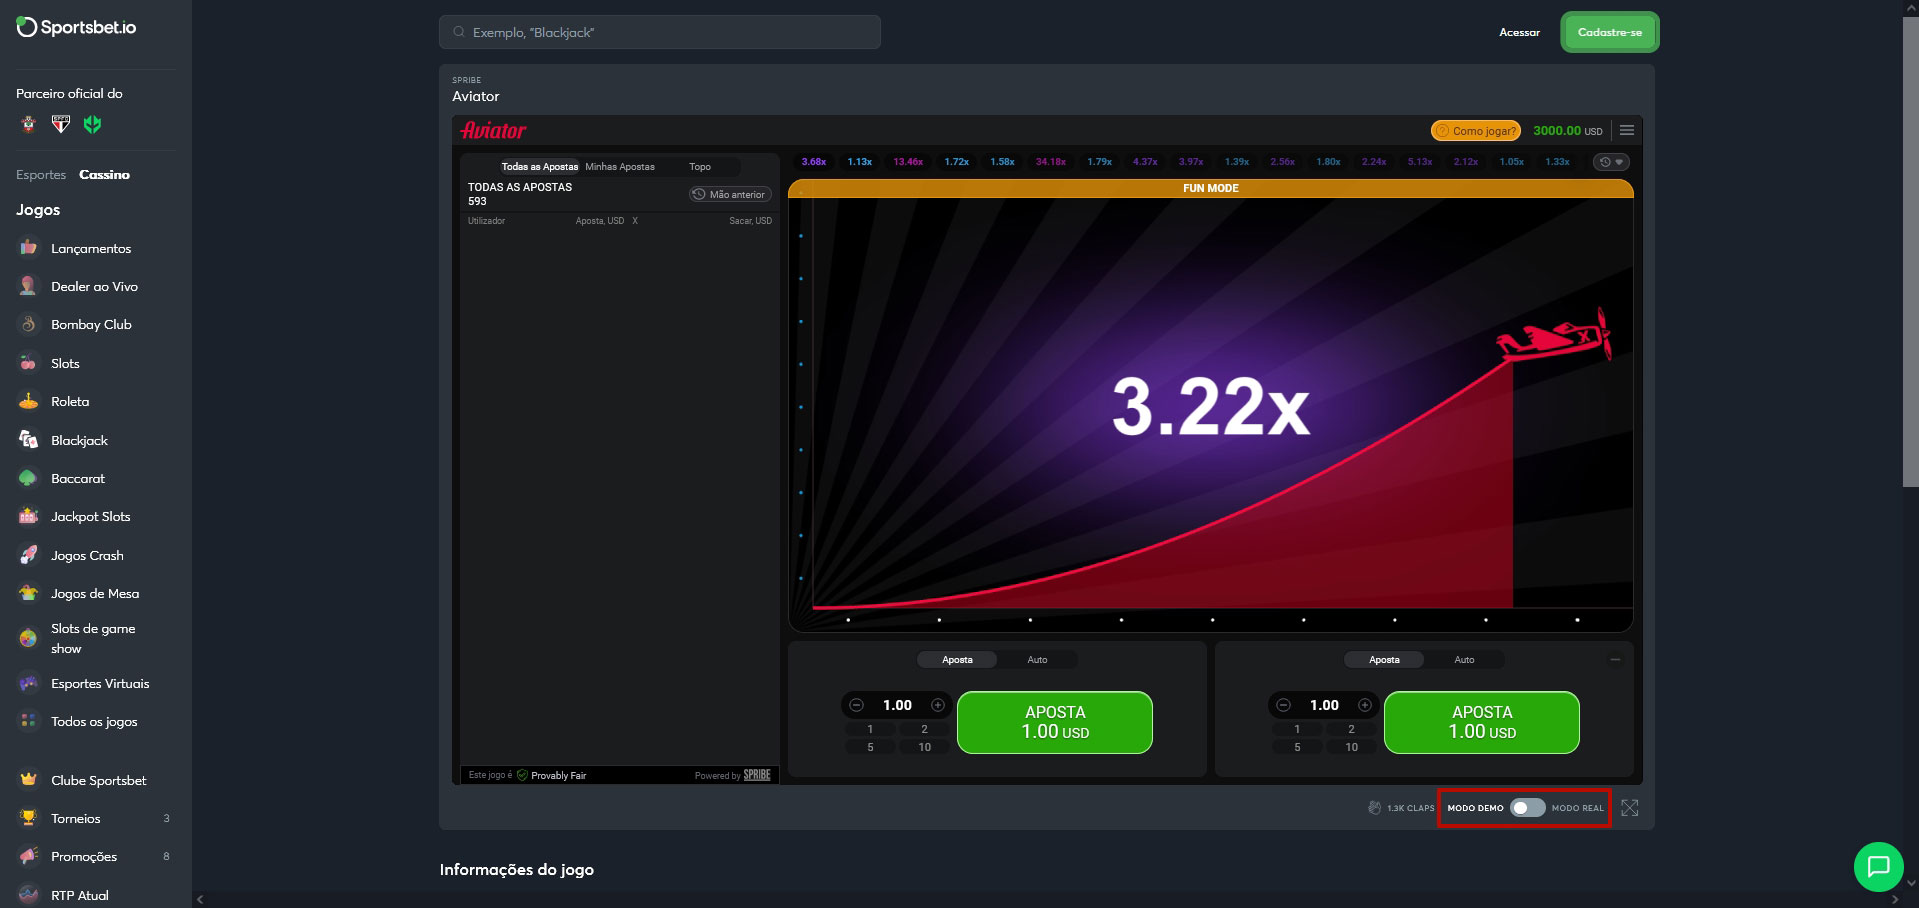Viewport: 1919px width, 908px height.
Task: Click the 3000.00 USD balance
Action: [x=1567, y=130]
